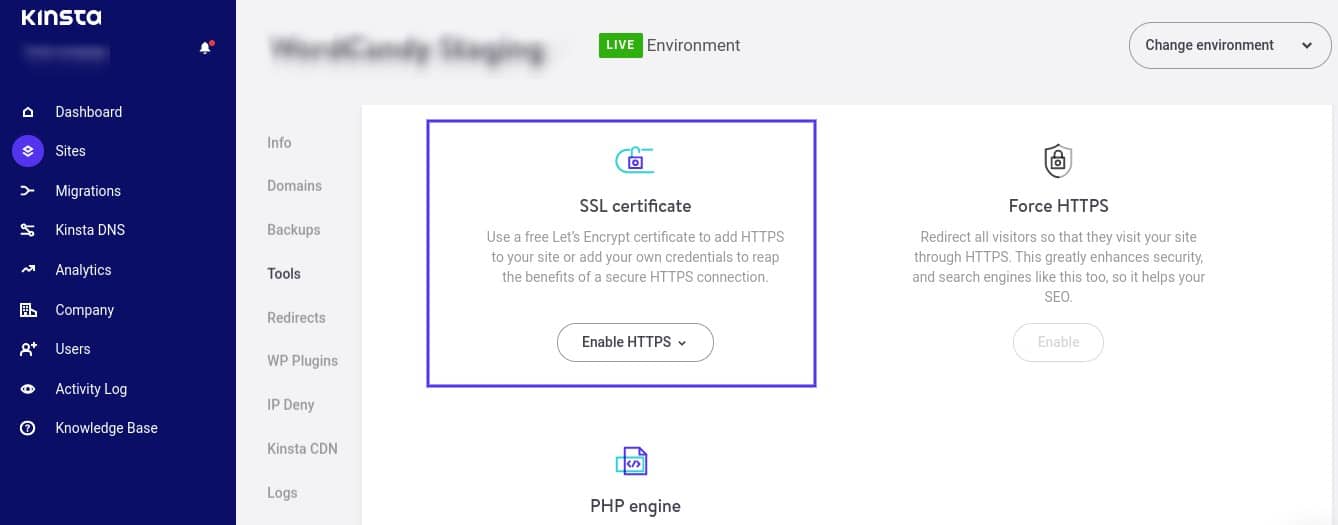Screen dimensions: 1338x525
Task: Click the Kinsta logo
Action: tap(61, 17)
